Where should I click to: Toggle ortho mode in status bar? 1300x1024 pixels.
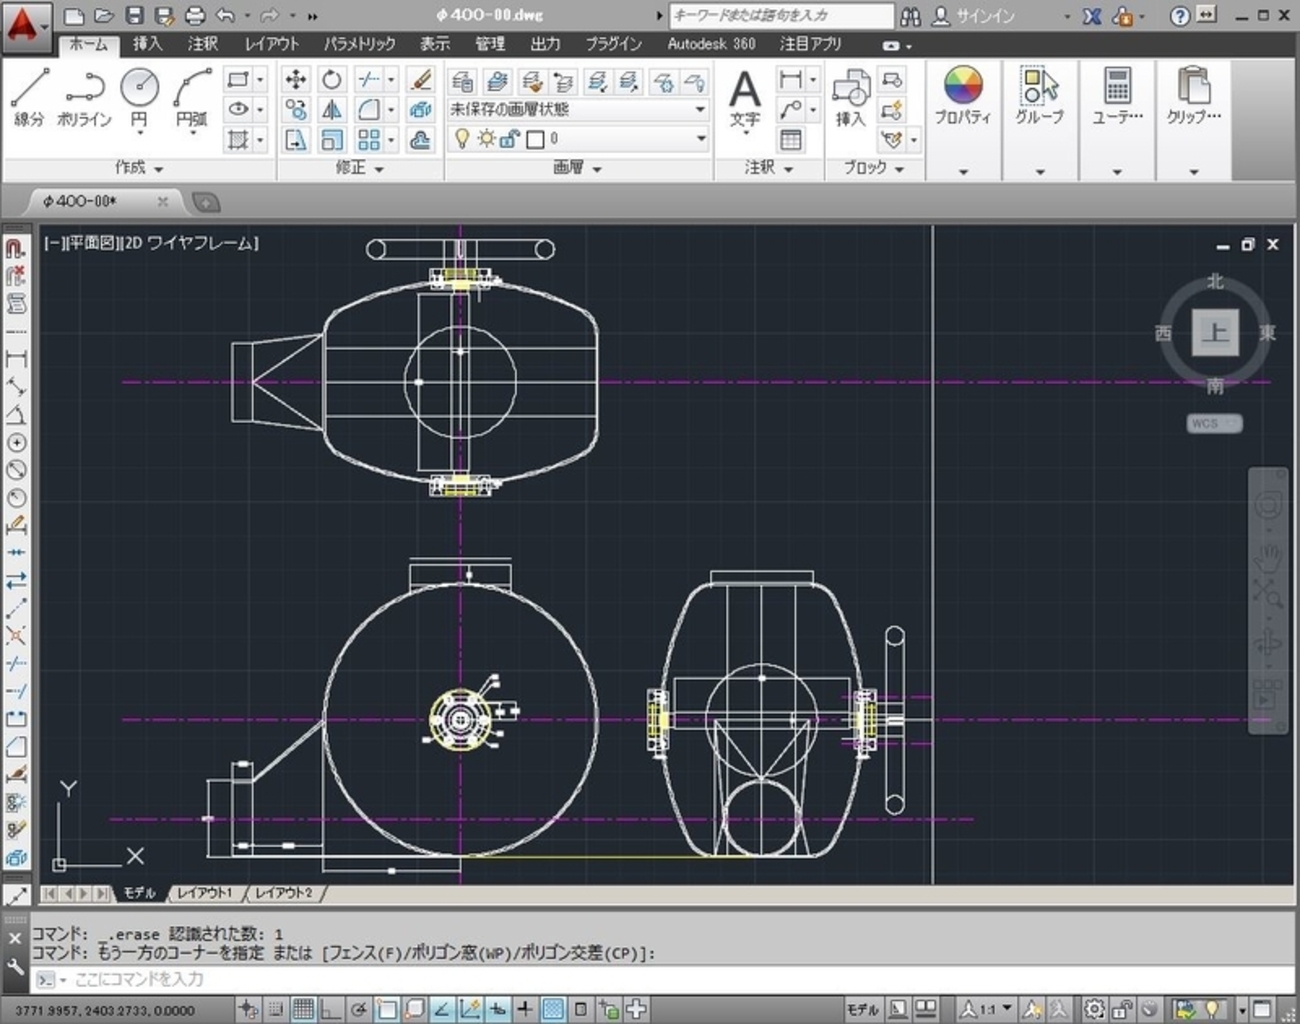(x=330, y=1009)
